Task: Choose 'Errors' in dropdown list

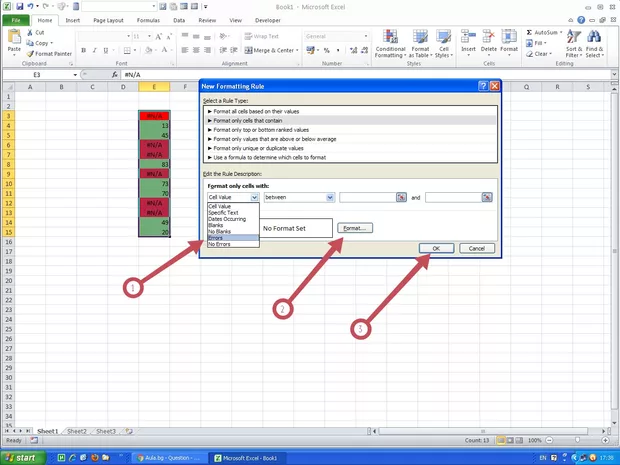Action: 233,238
